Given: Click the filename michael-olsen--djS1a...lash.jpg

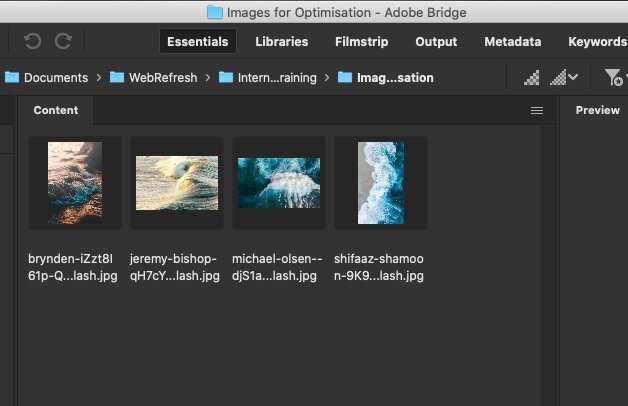Looking at the screenshot, I should click(x=277, y=267).
